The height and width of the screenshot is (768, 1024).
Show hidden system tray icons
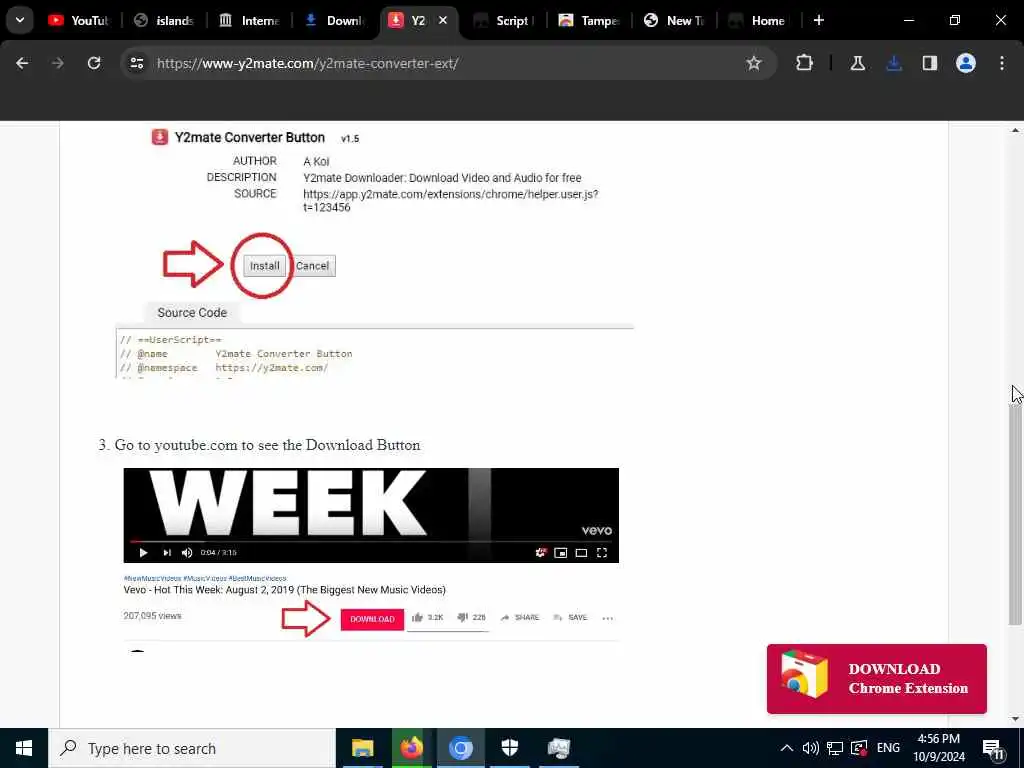coord(787,748)
